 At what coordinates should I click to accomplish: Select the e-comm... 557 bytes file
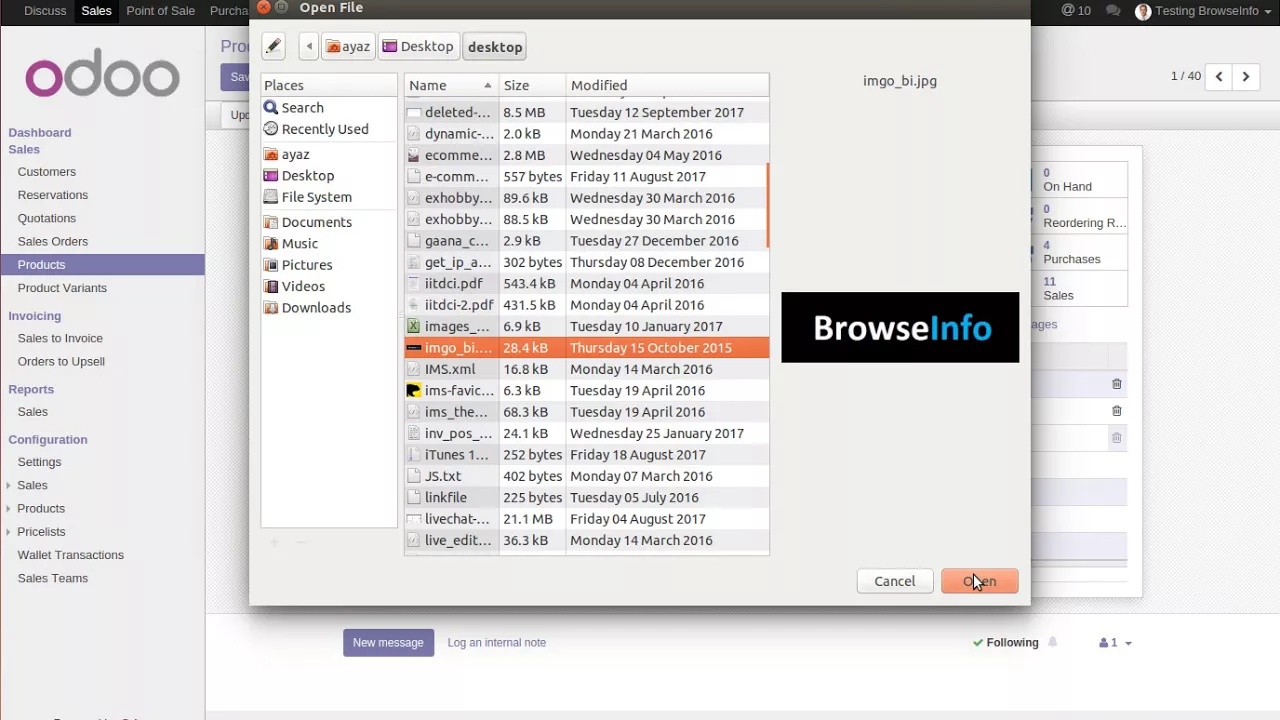pos(586,176)
